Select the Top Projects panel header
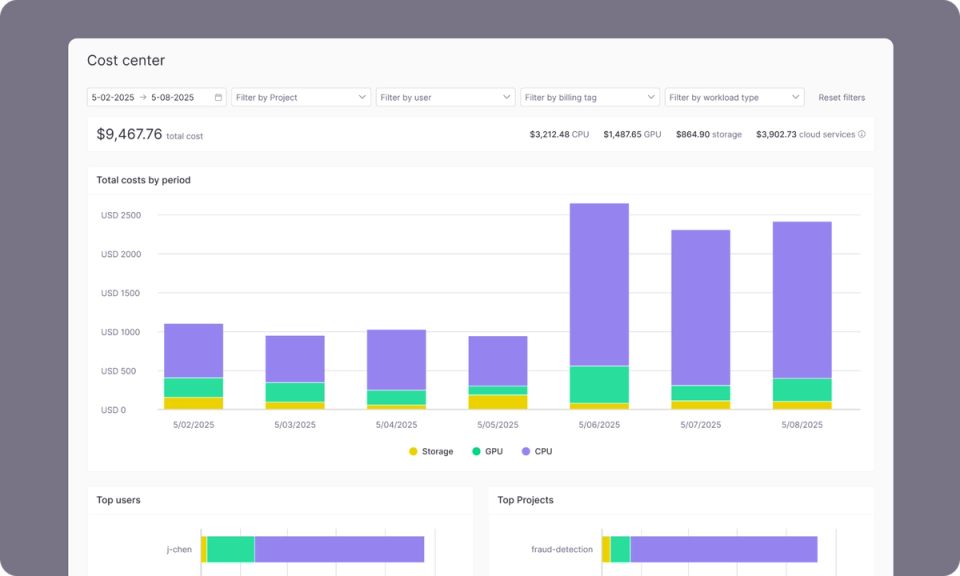 (527, 500)
